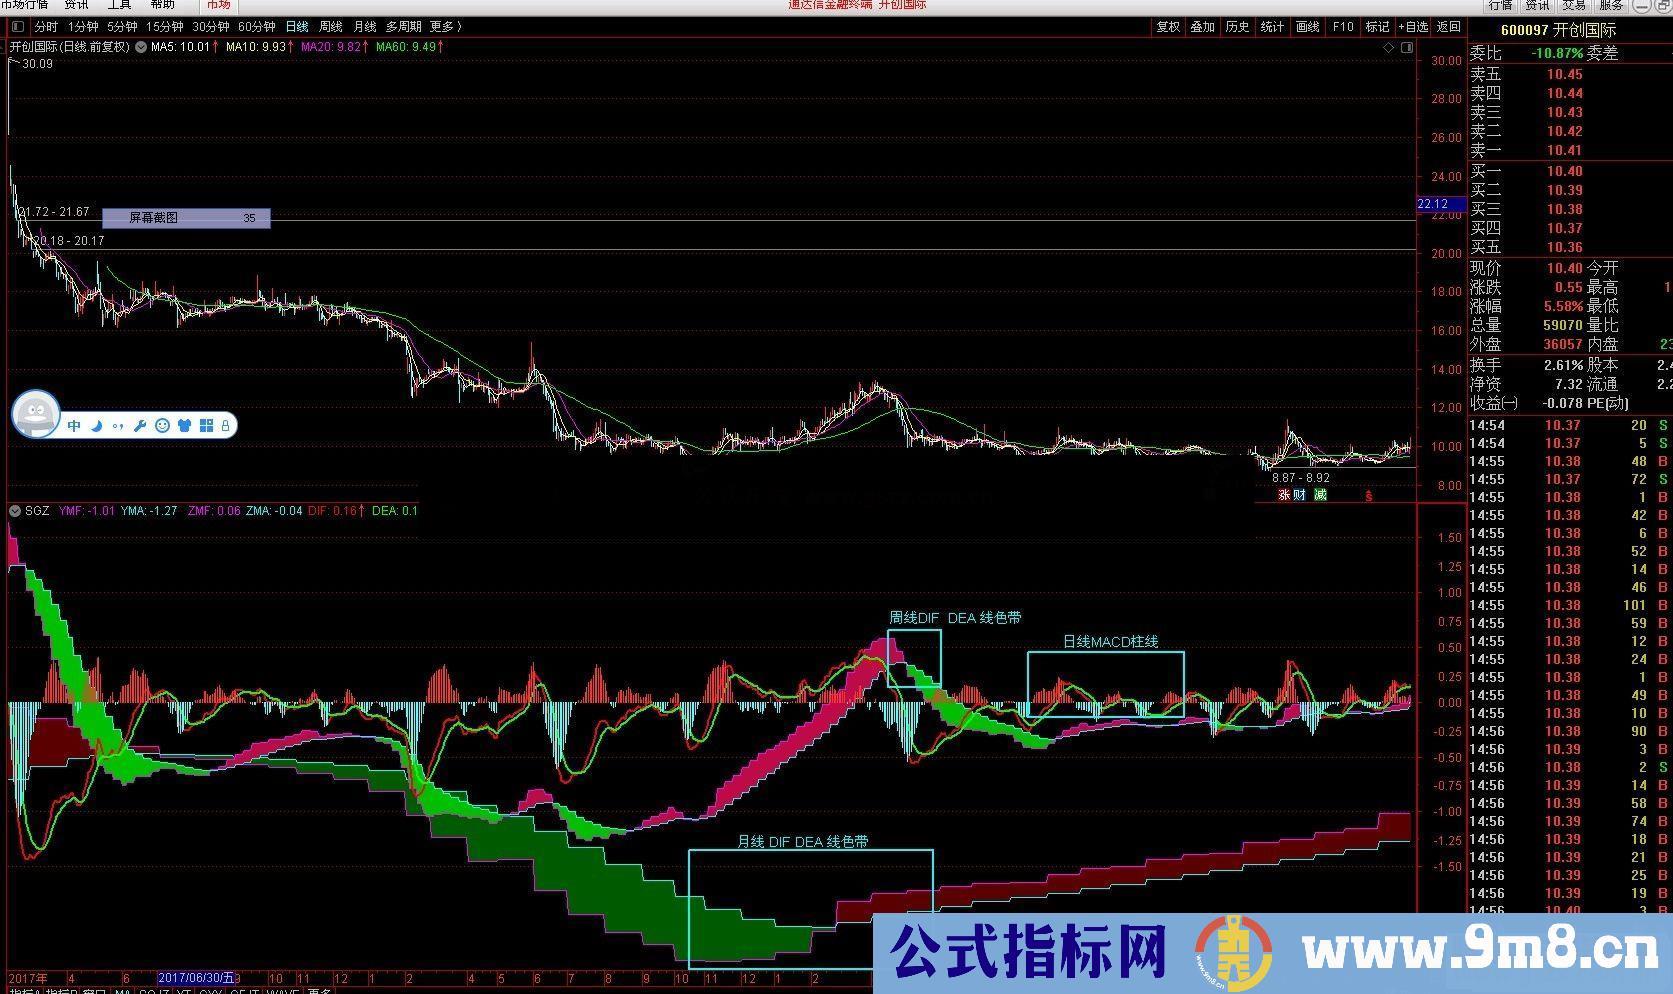1673x994 pixels.
Task: Click the side panel icon at chart top-right
Action: click(1406, 47)
